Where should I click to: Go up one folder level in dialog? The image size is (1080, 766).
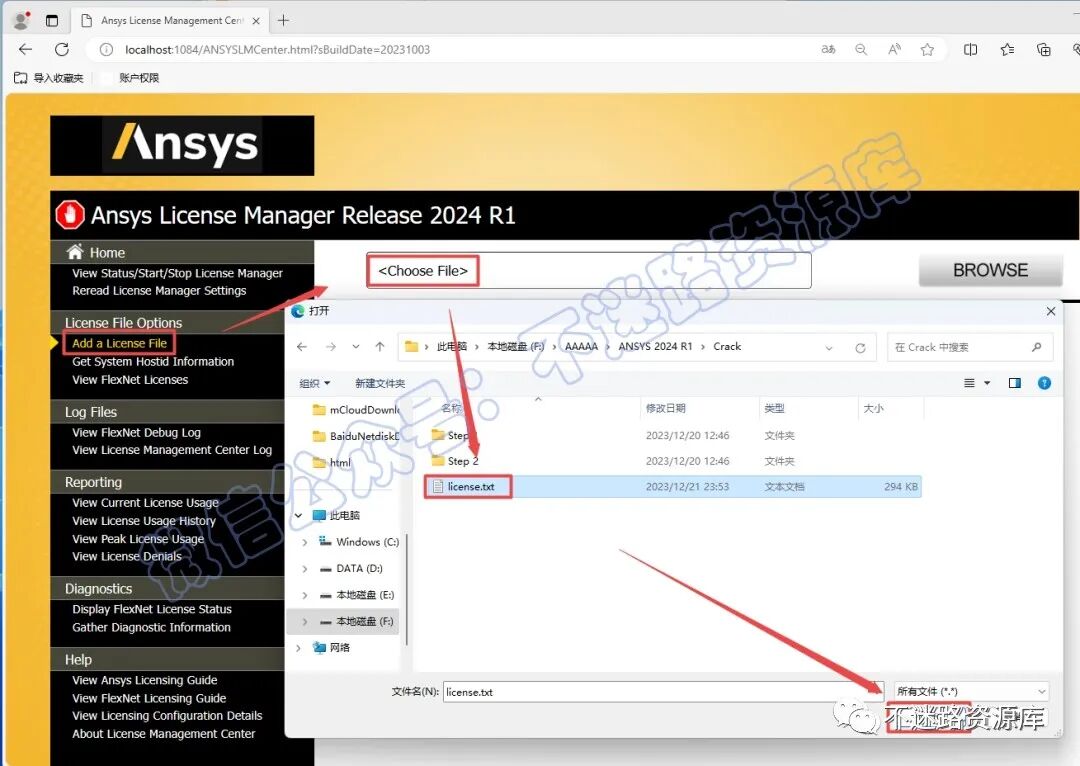click(x=380, y=346)
